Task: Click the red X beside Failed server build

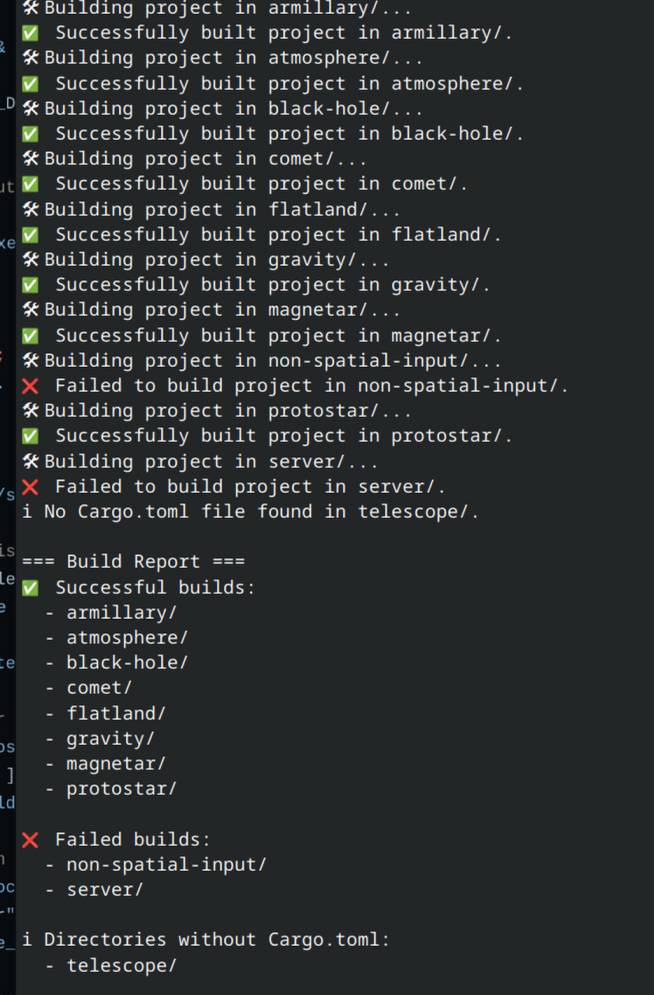Action: [30, 487]
